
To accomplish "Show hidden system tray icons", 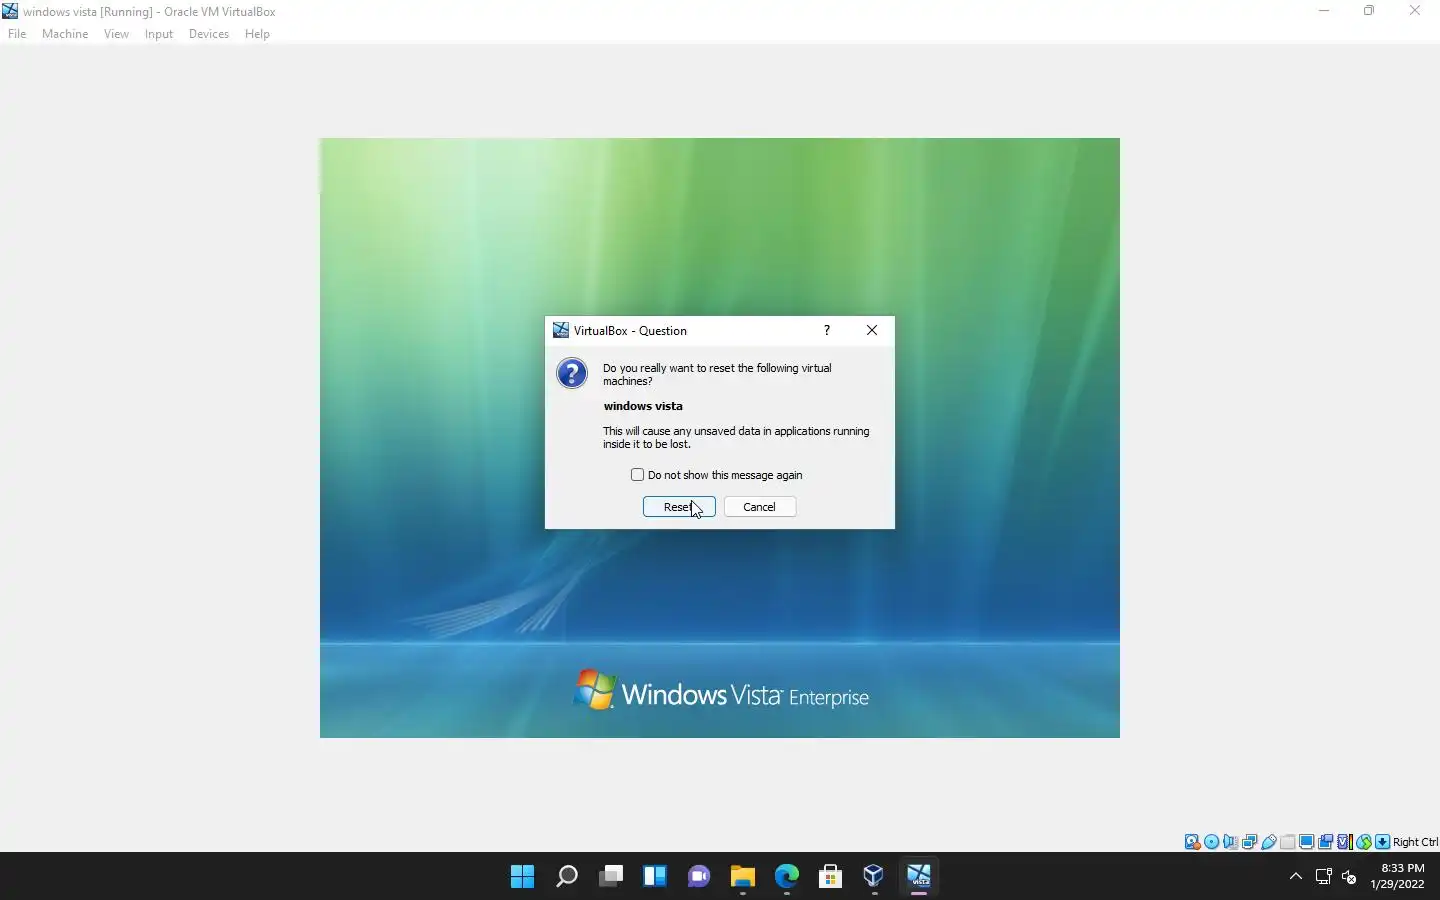I will tap(1296, 877).
